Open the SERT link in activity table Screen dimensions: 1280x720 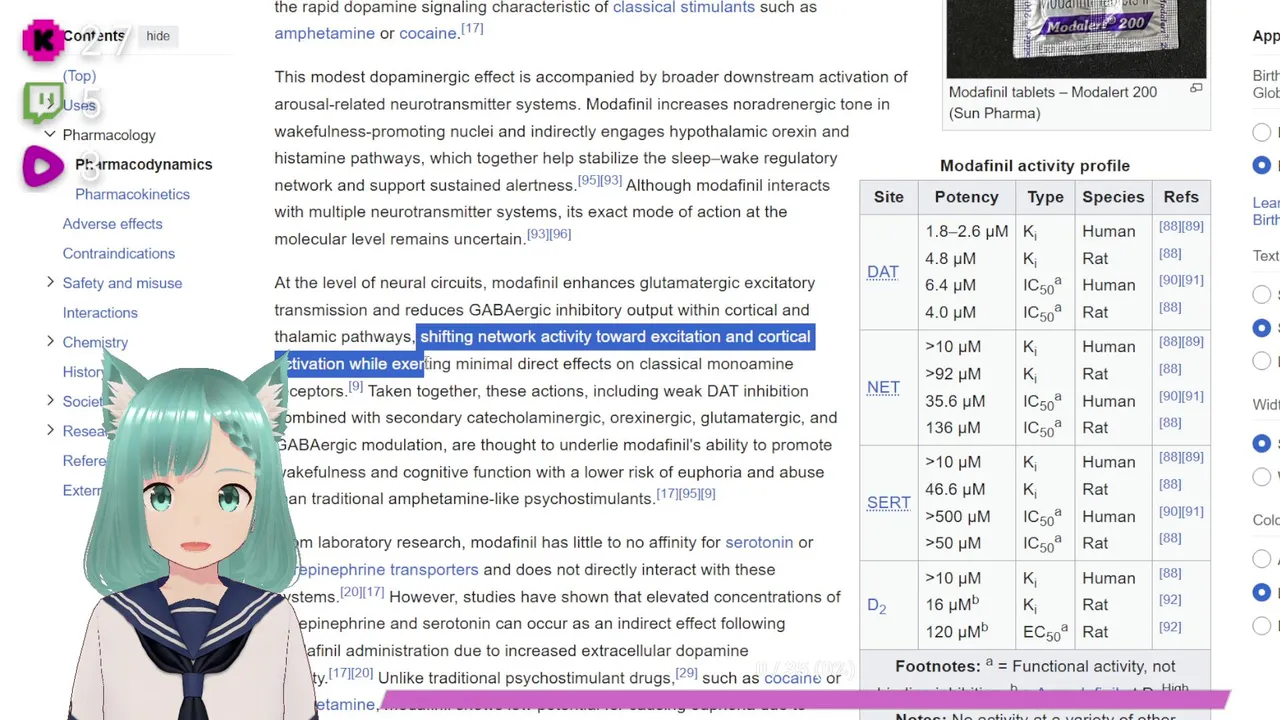coord(888,502)
